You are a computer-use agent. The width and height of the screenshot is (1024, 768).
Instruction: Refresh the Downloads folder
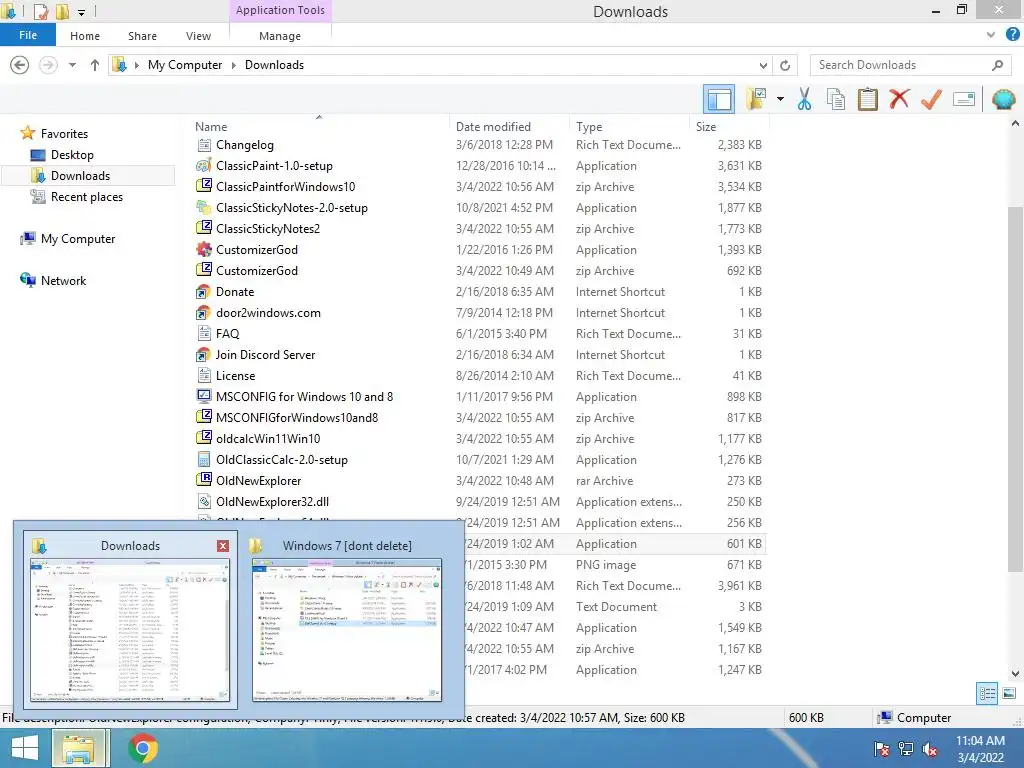point(785,65)
